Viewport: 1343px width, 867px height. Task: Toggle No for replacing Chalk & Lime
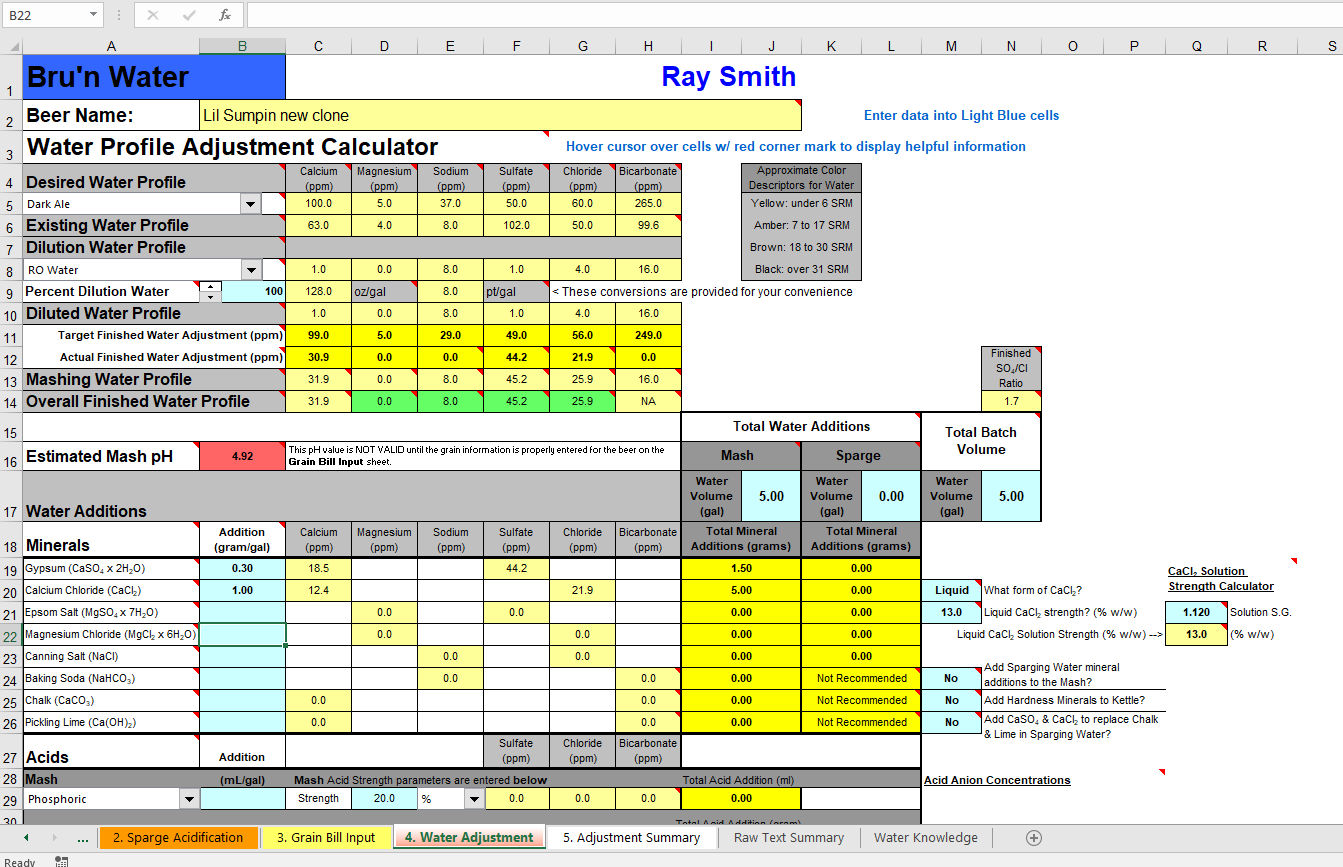[951, 722]
